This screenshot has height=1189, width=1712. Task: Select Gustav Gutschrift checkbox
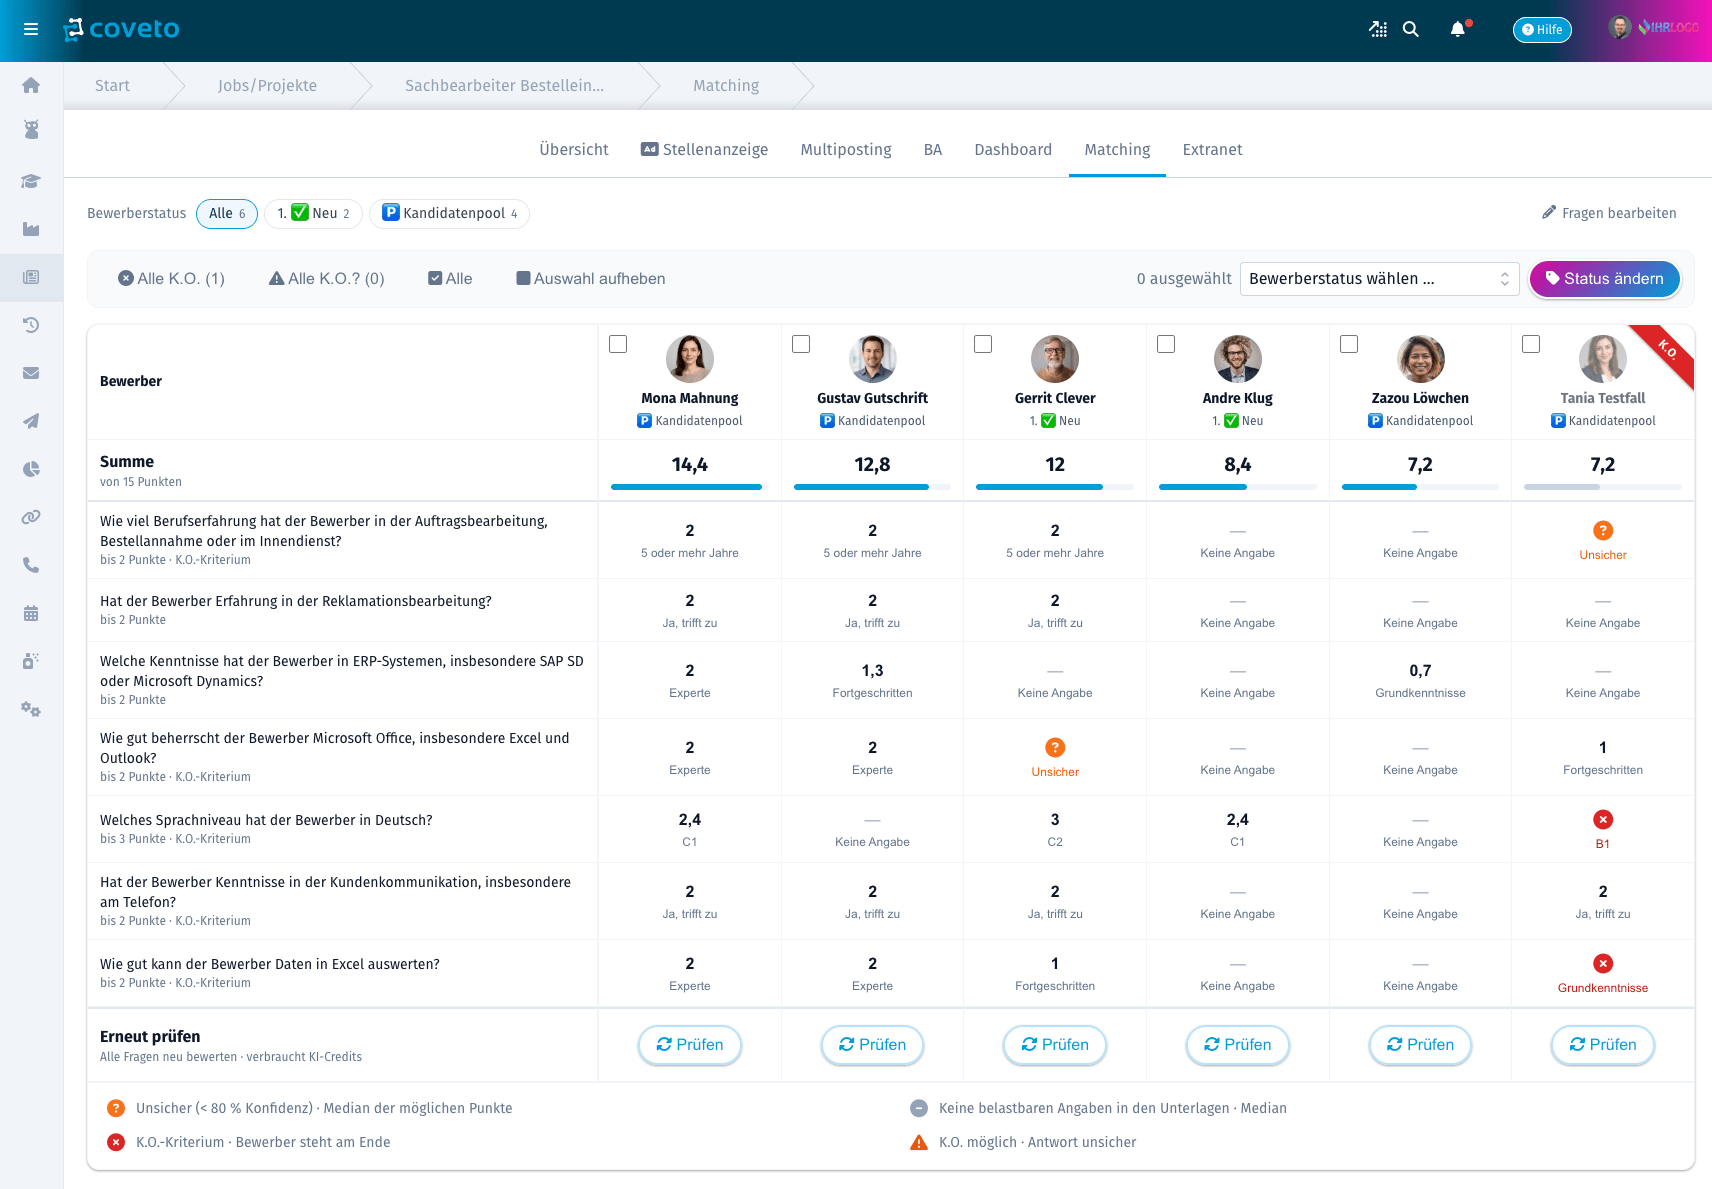coord(801,344)
